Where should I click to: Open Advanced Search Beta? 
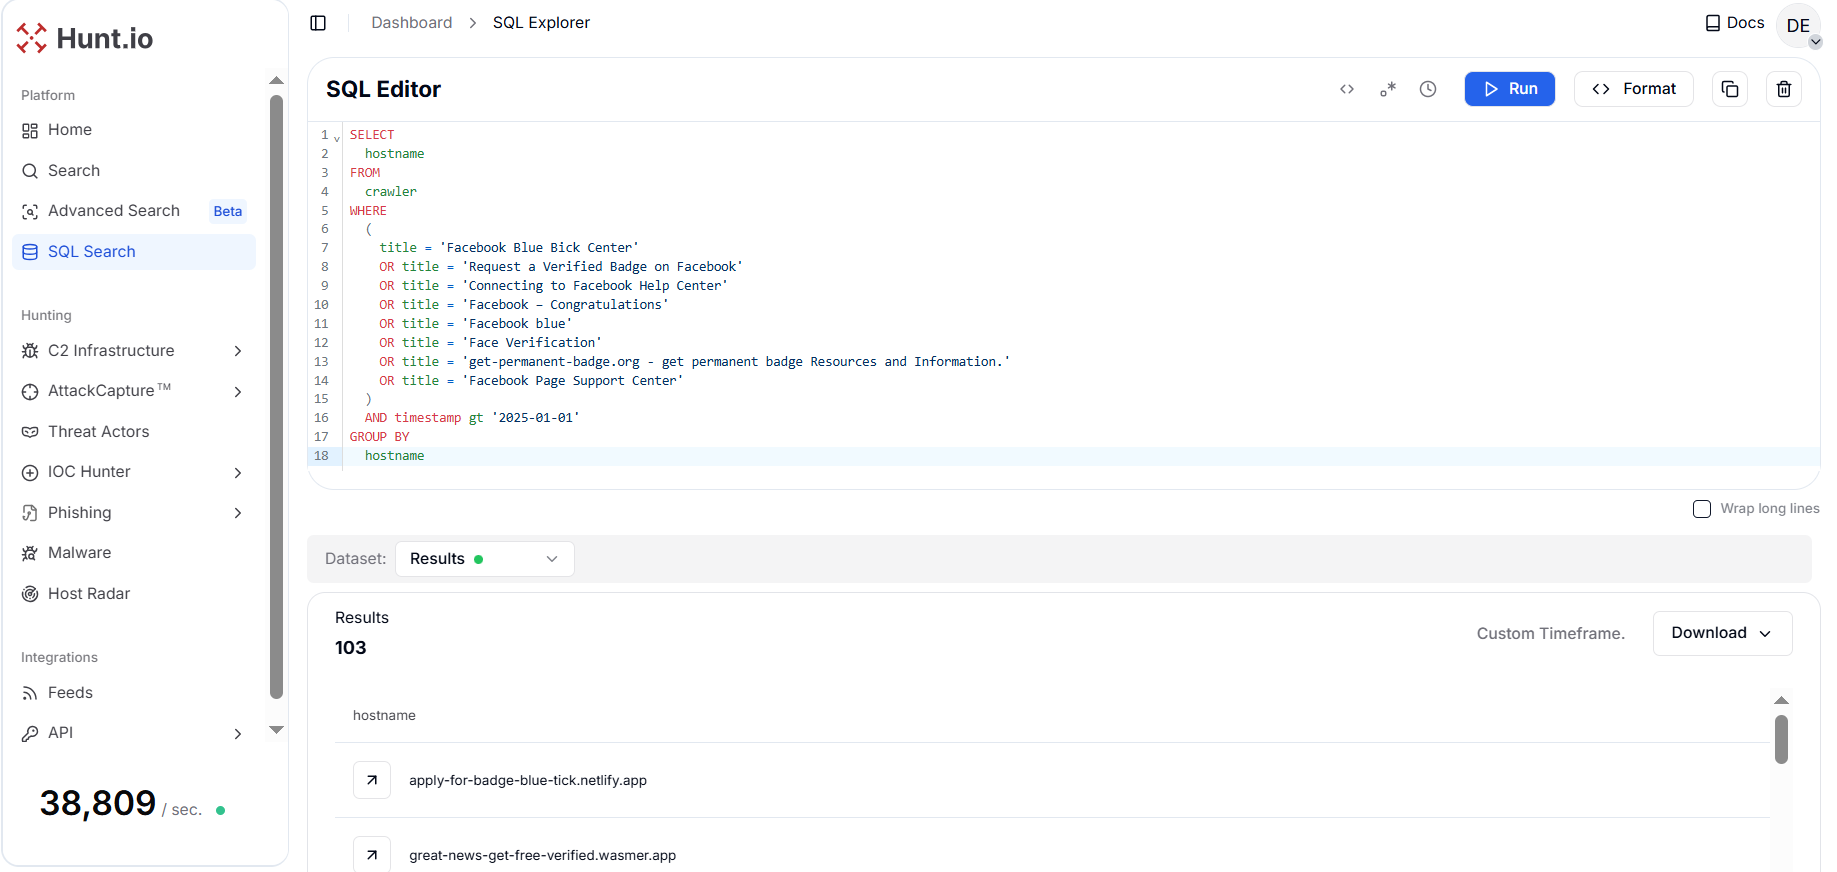point(134,211)
